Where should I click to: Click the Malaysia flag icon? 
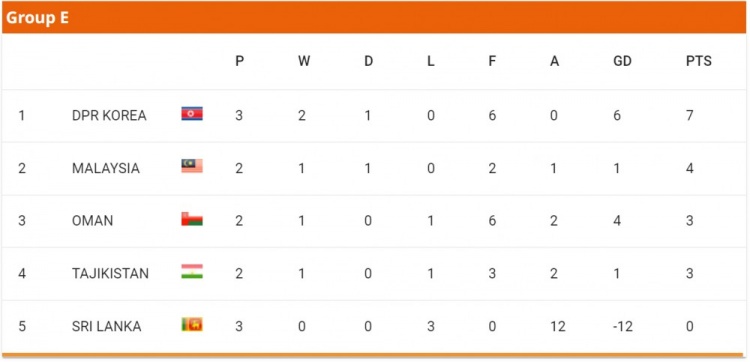coord(192,166)
